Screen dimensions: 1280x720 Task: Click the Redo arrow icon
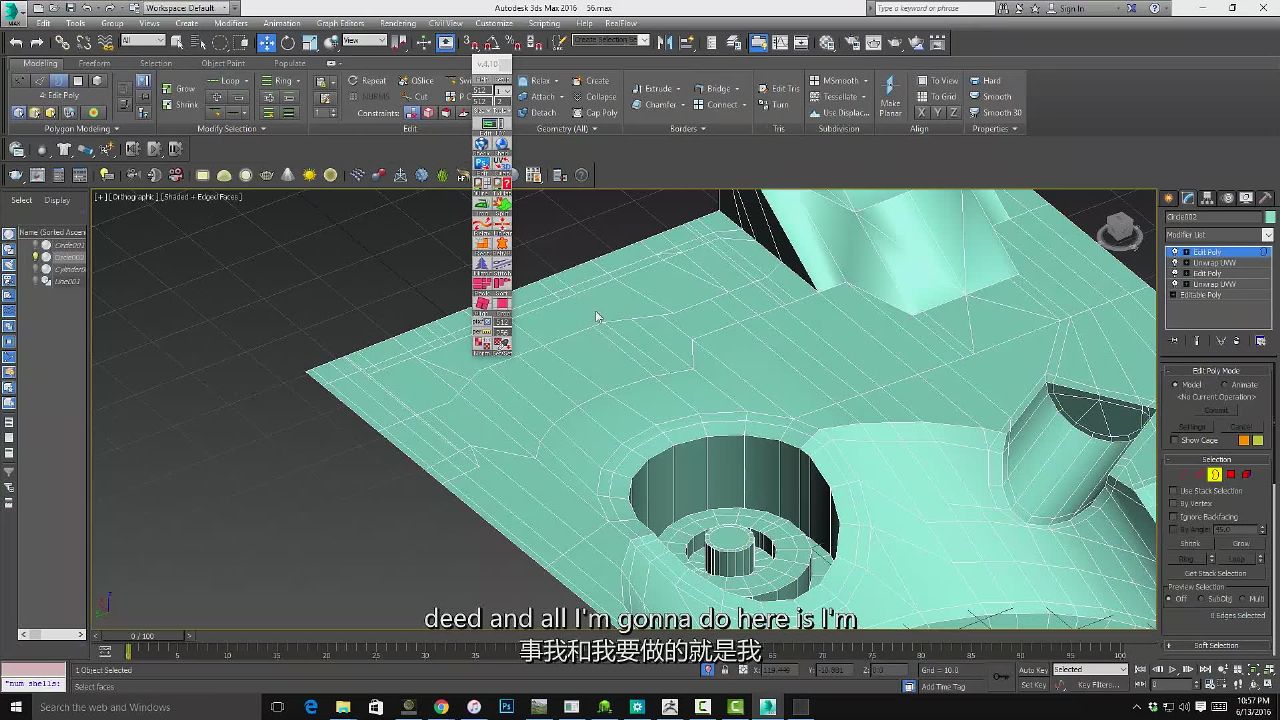point(37,42)
